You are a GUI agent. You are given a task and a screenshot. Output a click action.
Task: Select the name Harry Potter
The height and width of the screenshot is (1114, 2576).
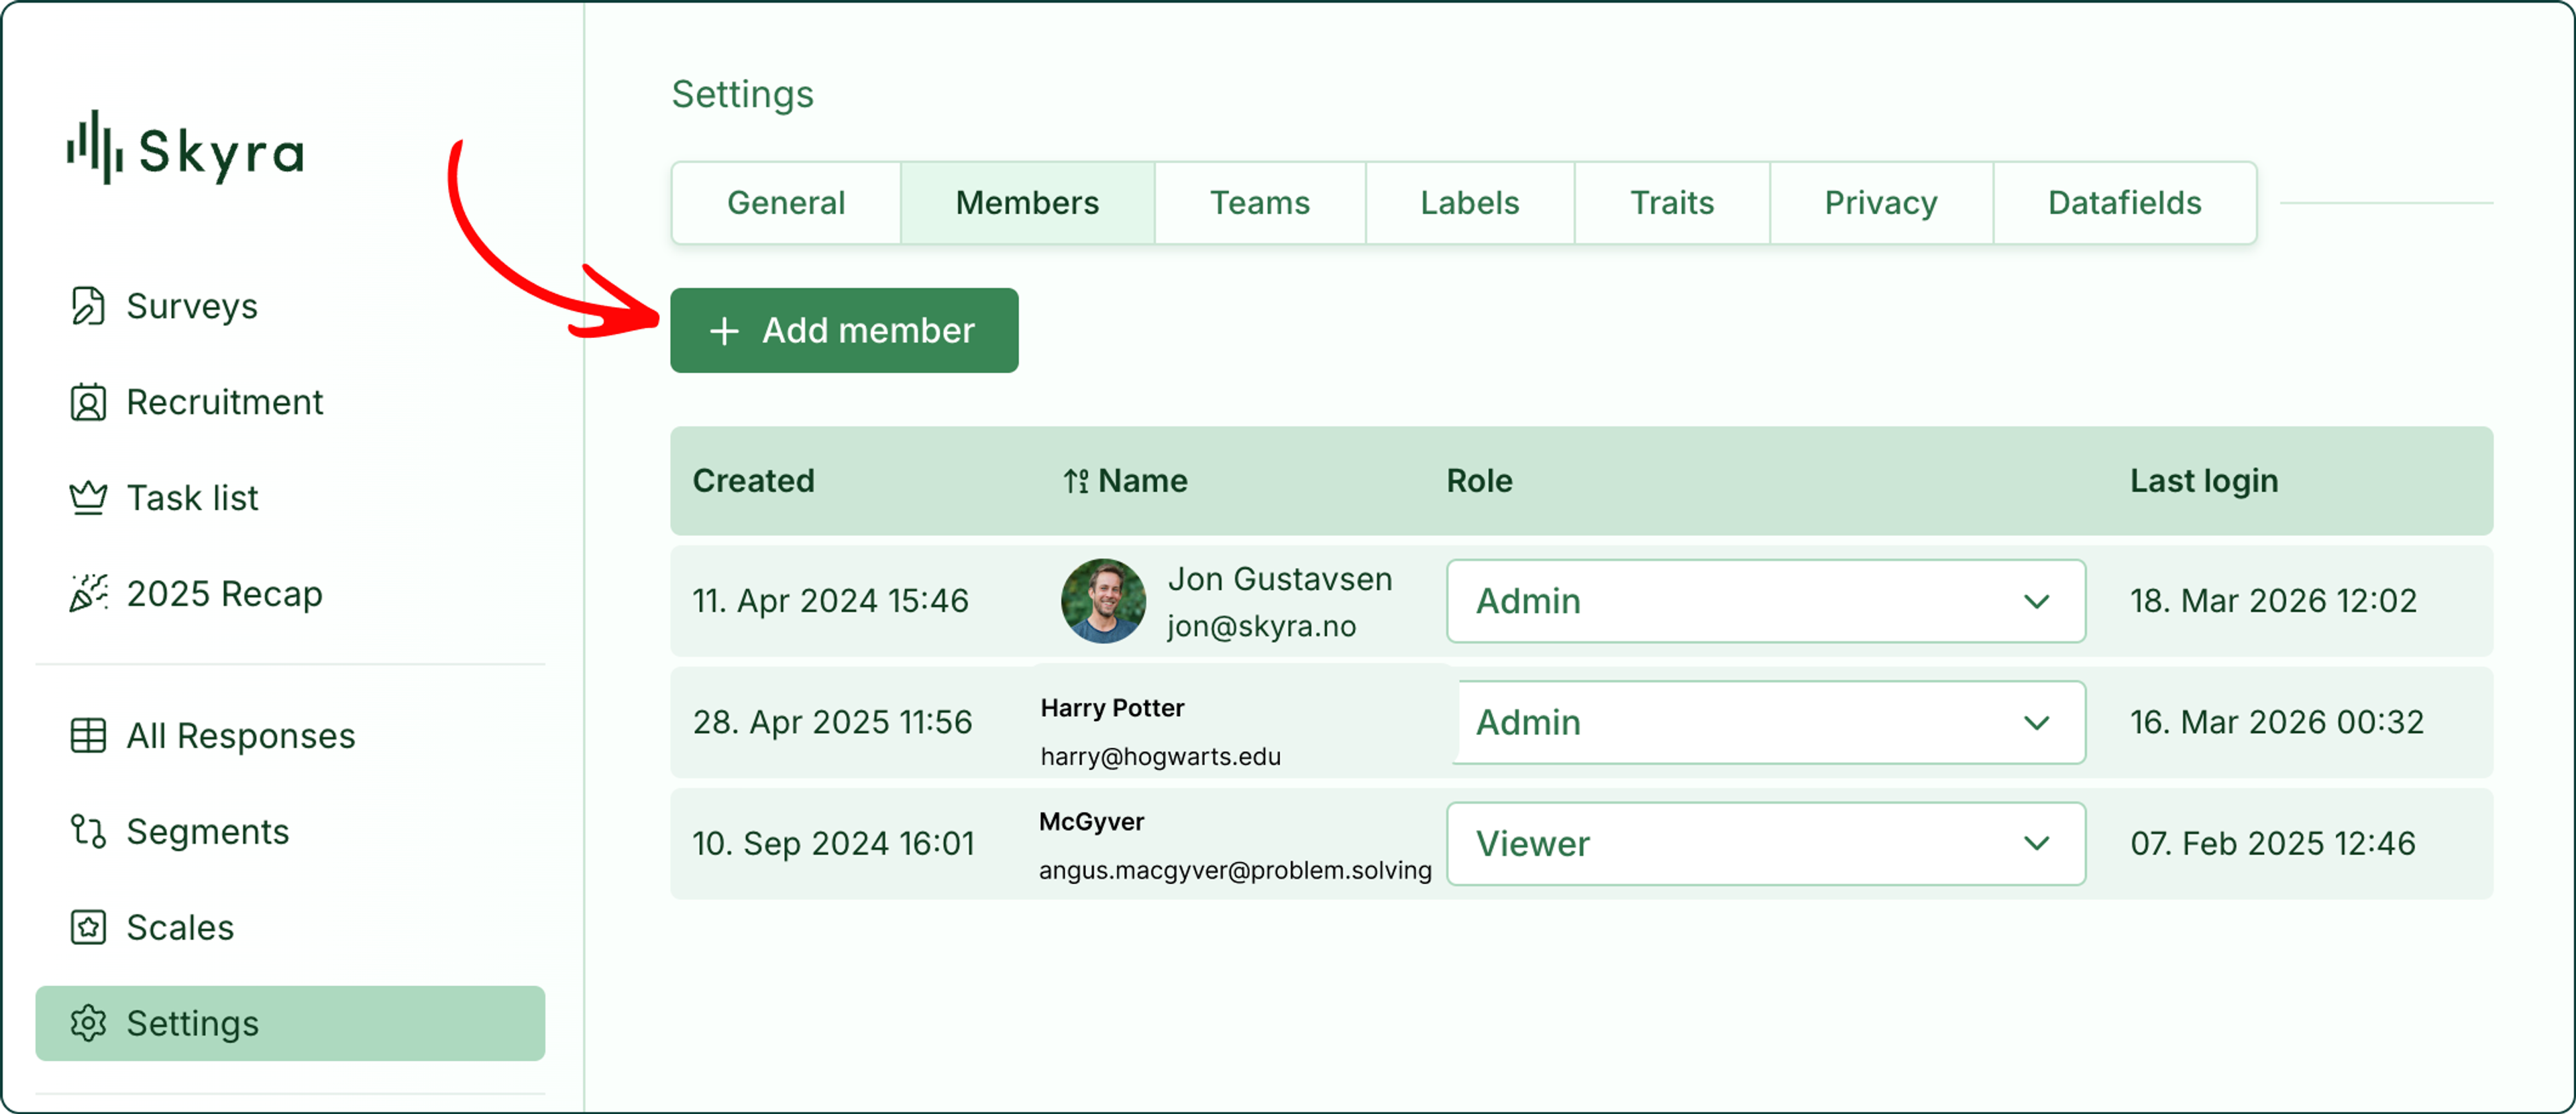(1112, 708)
